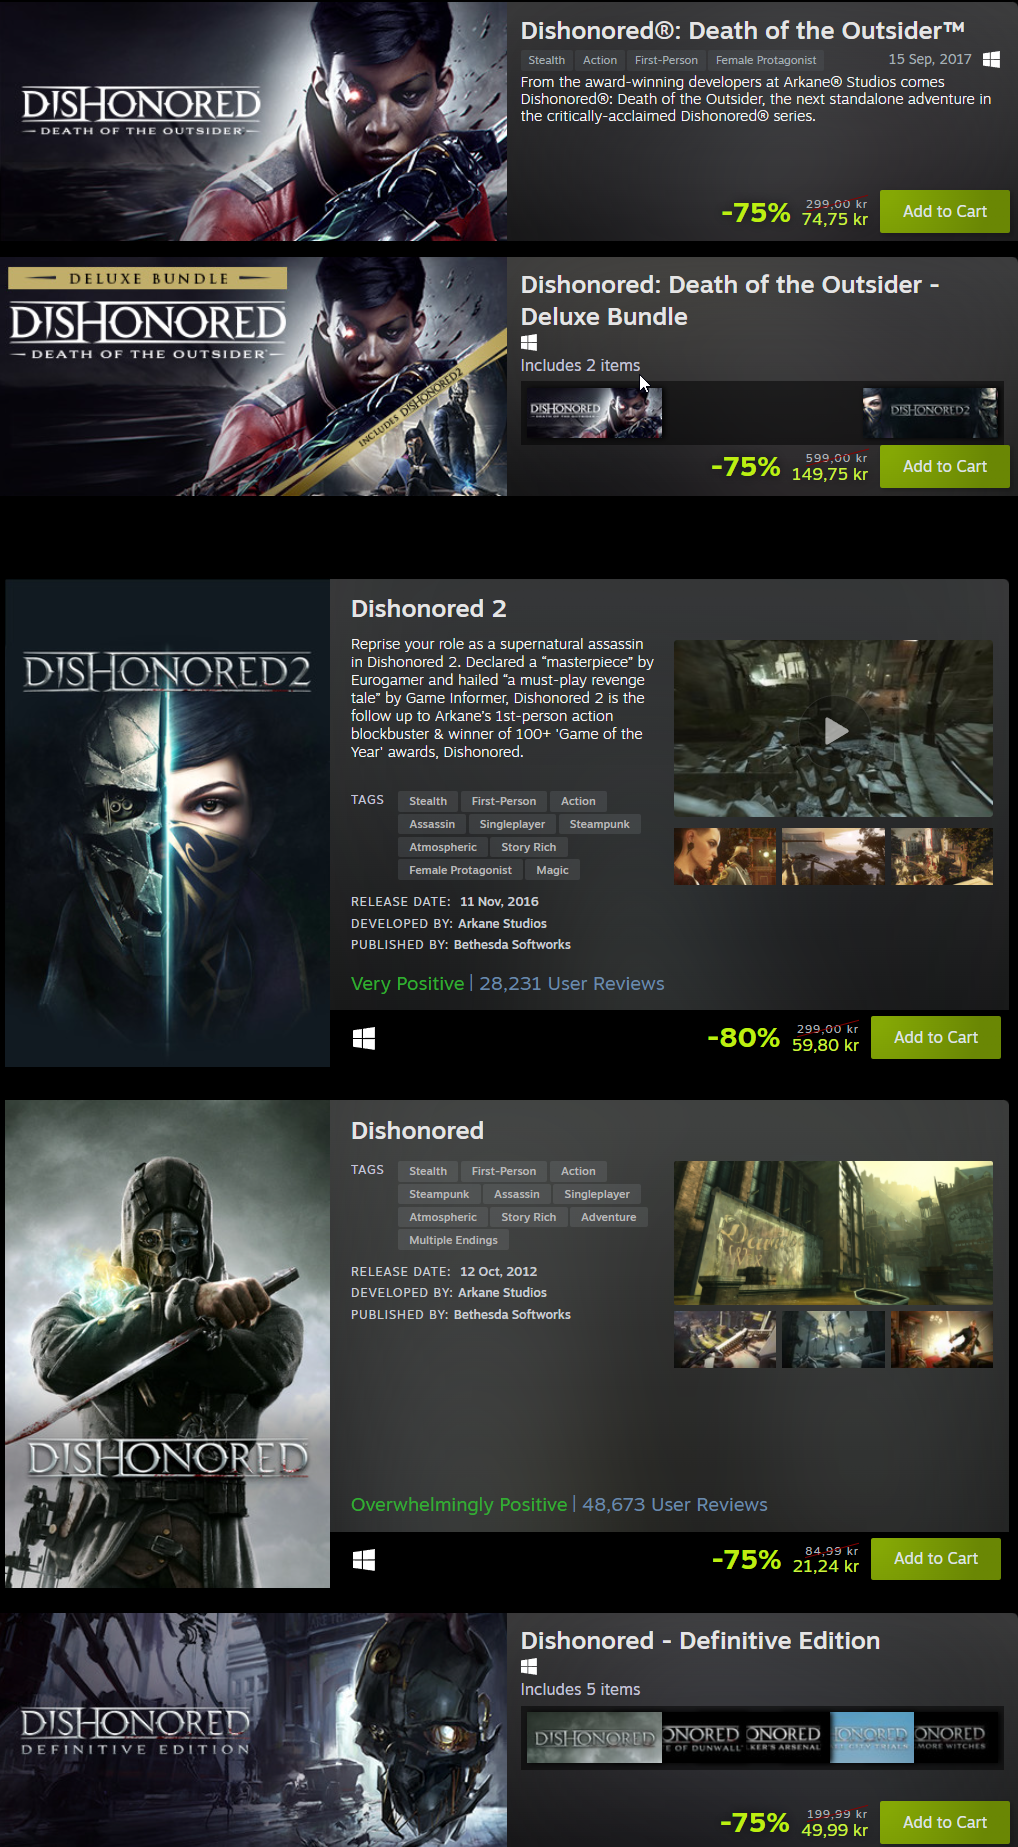
Task: Click Windows icon beside Dishonored 2 price
Action: coord(364,1039)
